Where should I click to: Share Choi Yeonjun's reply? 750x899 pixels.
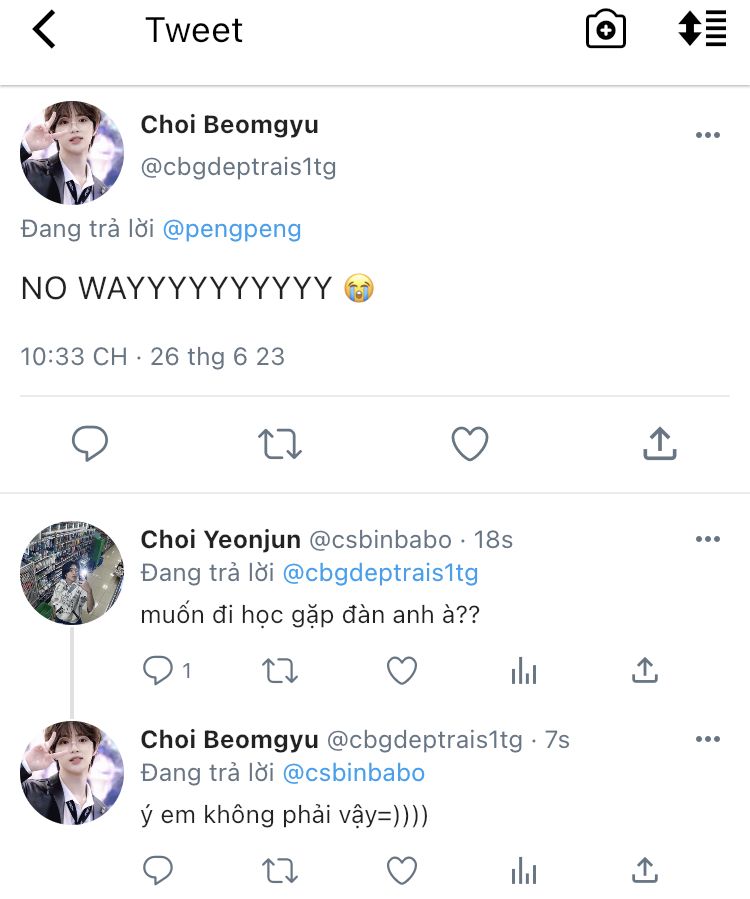click(645, 671)
